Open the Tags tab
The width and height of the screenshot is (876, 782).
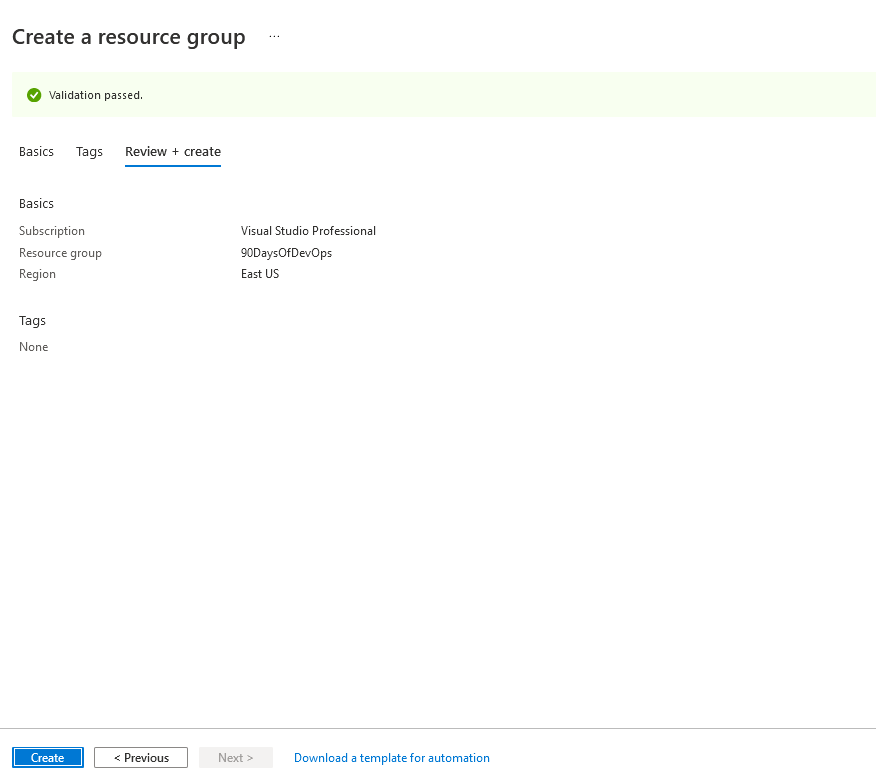coord(89,152)
